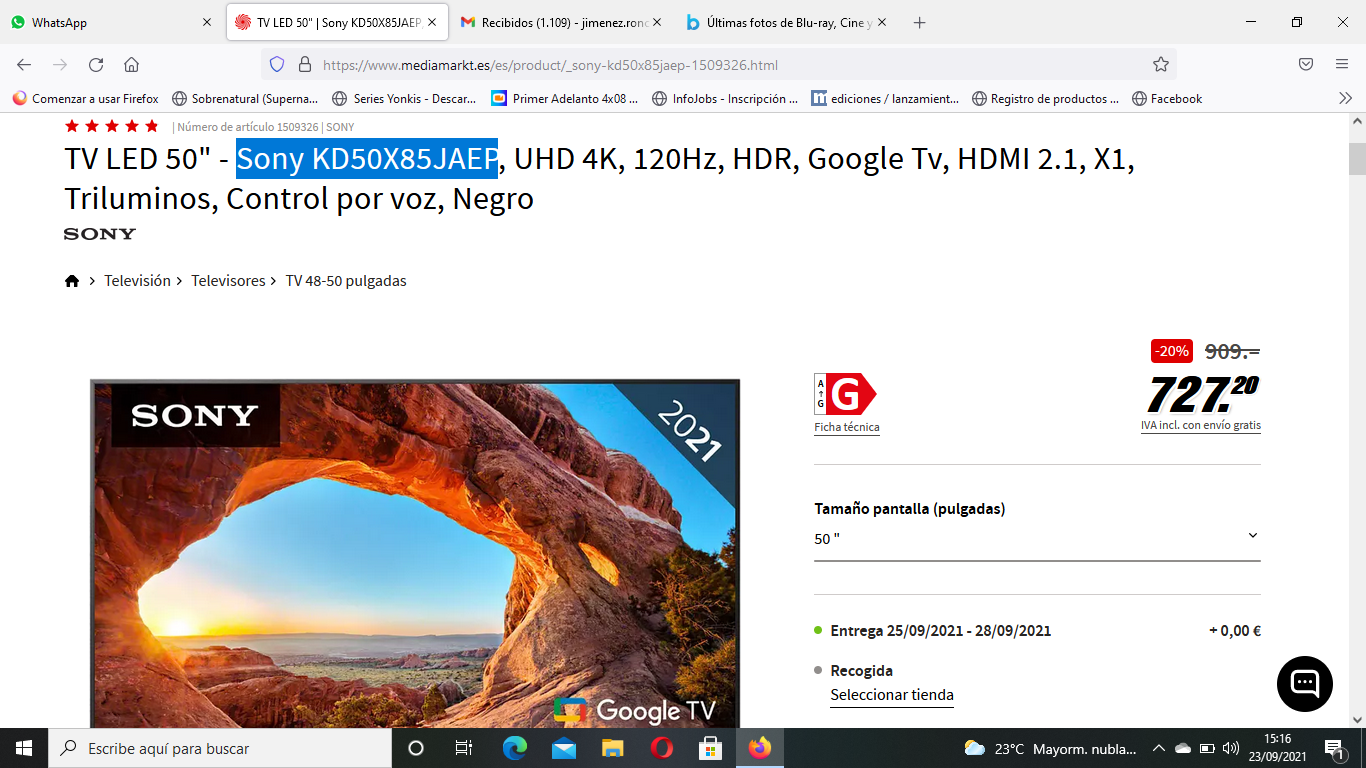Open Facebook bookmark
This screenshot has height=768, width=1366.
1166,98
